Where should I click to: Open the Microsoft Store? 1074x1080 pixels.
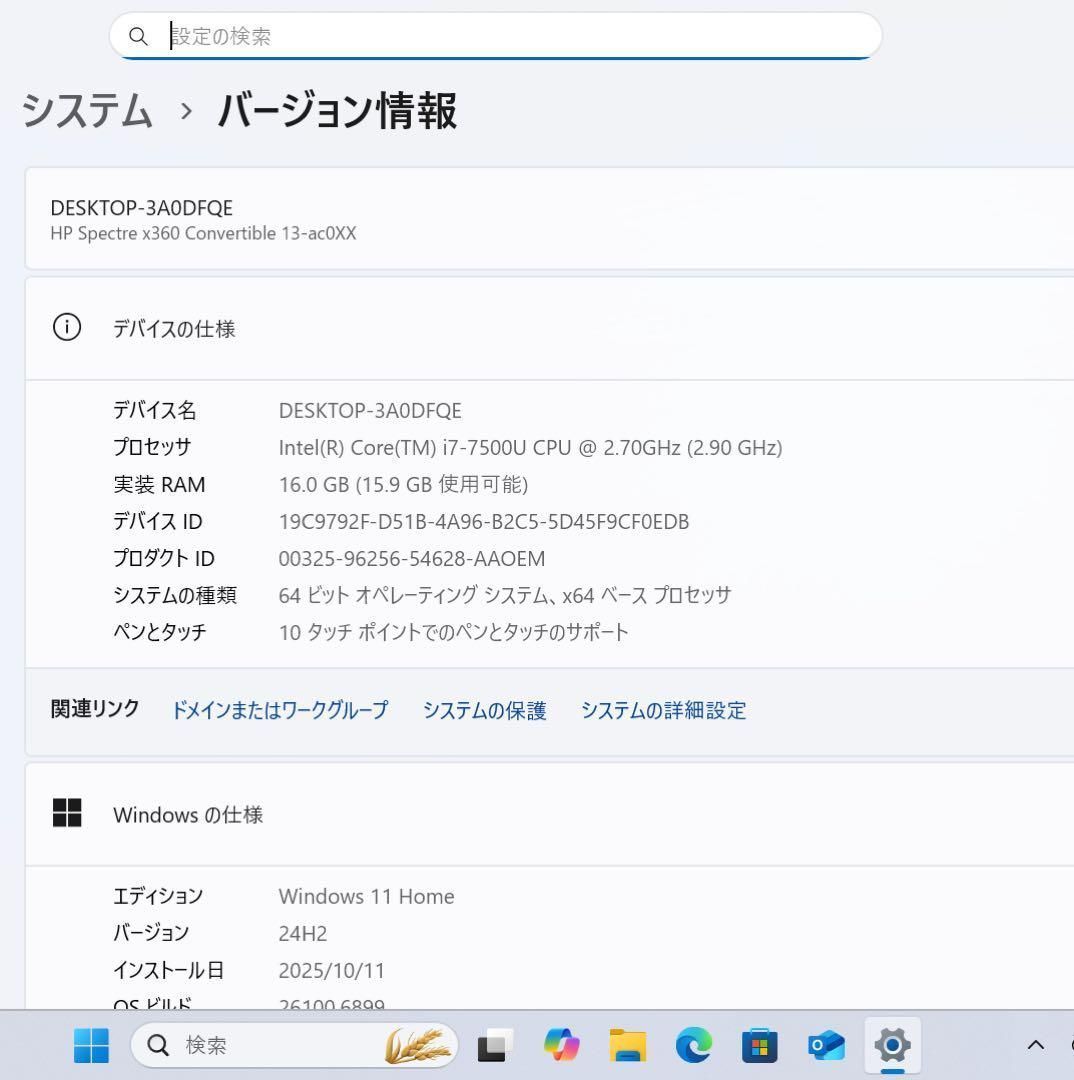(759, 1045)
